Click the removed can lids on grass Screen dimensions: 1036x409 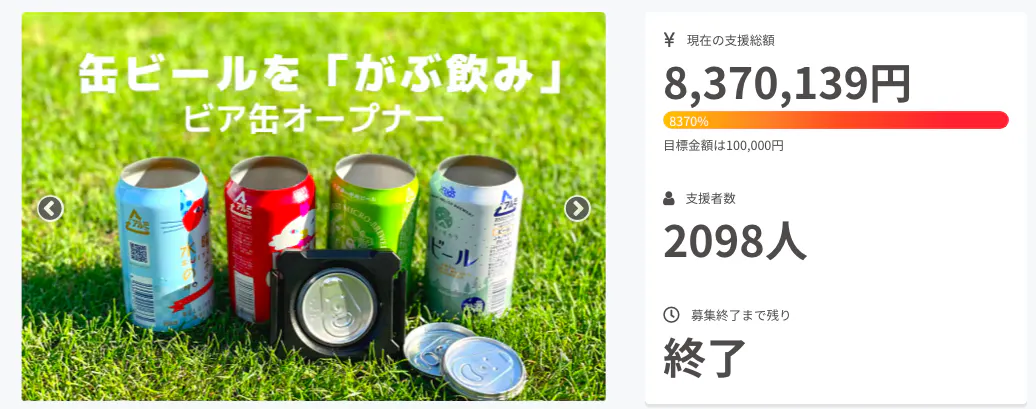[x=464, y=360]
